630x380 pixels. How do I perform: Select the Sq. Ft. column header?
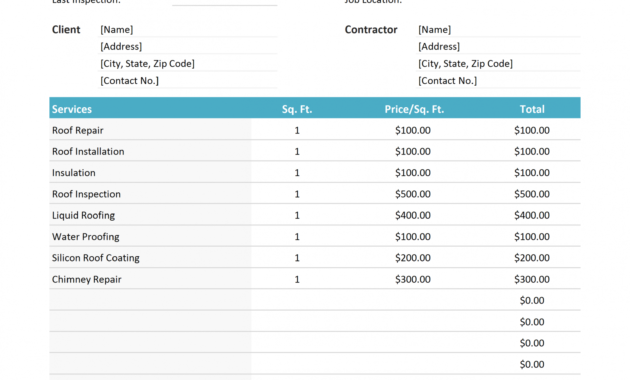tap(297, 109)
